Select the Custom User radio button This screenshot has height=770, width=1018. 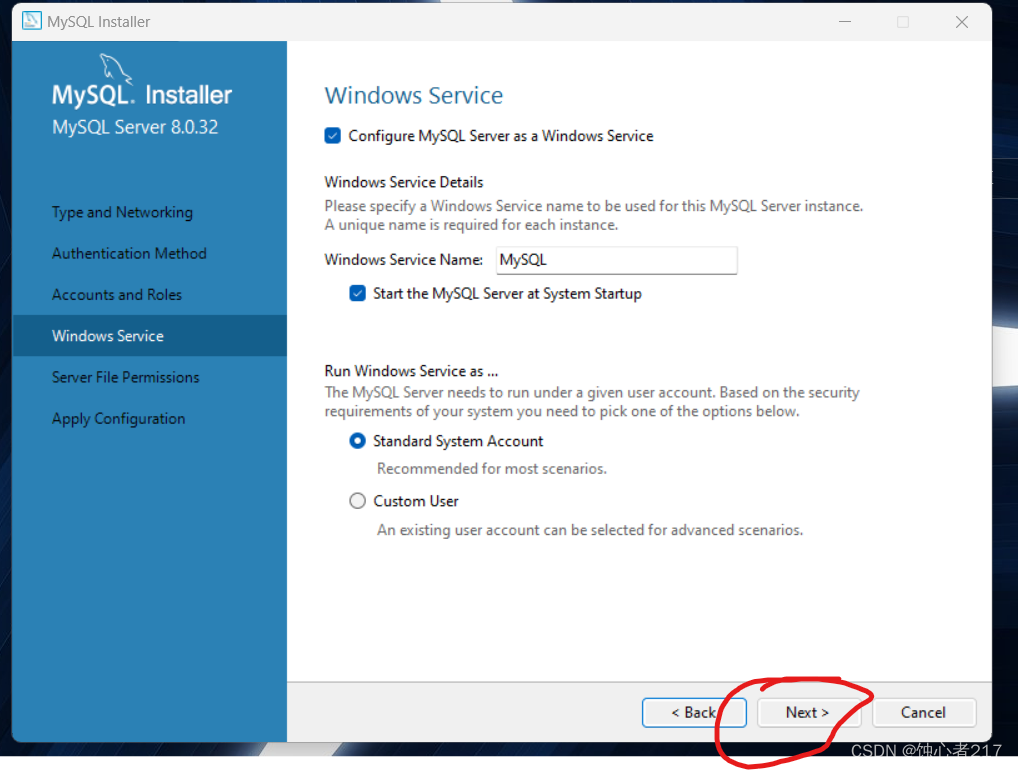click(x=357, y=501)
